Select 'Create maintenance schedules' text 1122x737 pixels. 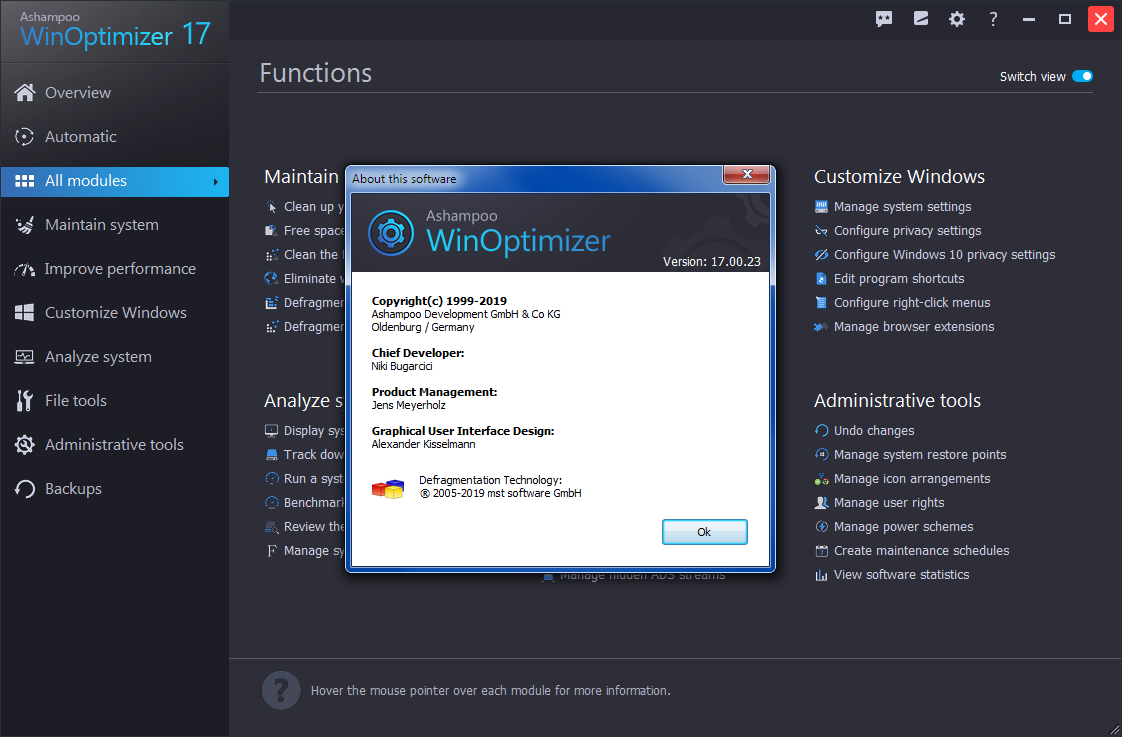[922, 551]
